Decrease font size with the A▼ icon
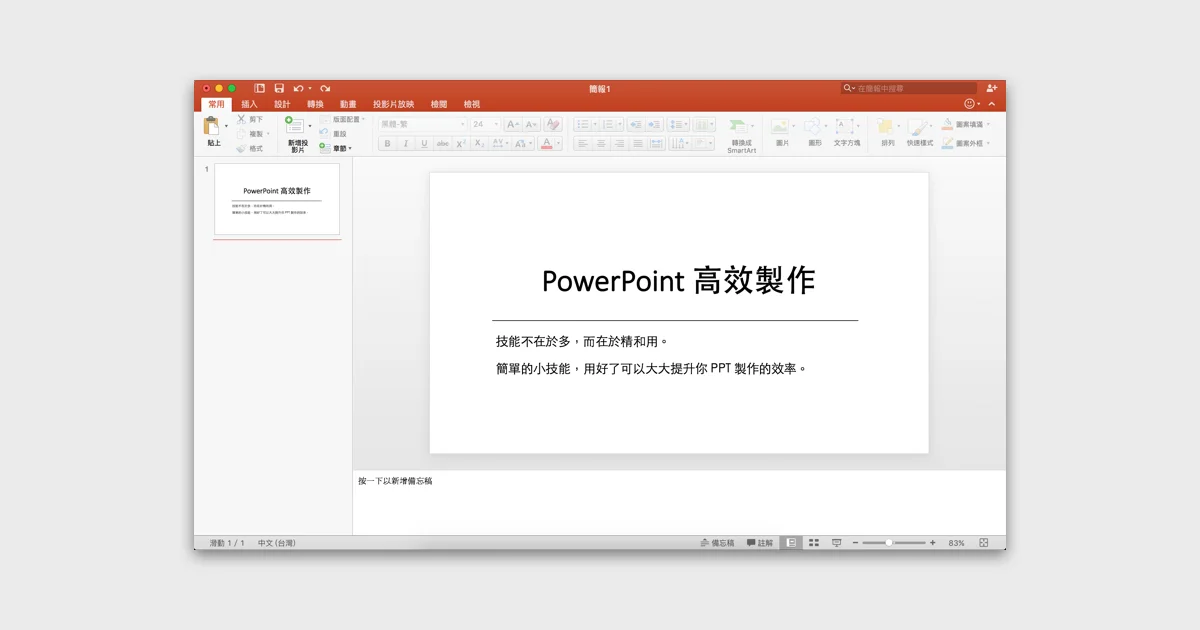Screen dimensions: 1200x630 (531, 125)
